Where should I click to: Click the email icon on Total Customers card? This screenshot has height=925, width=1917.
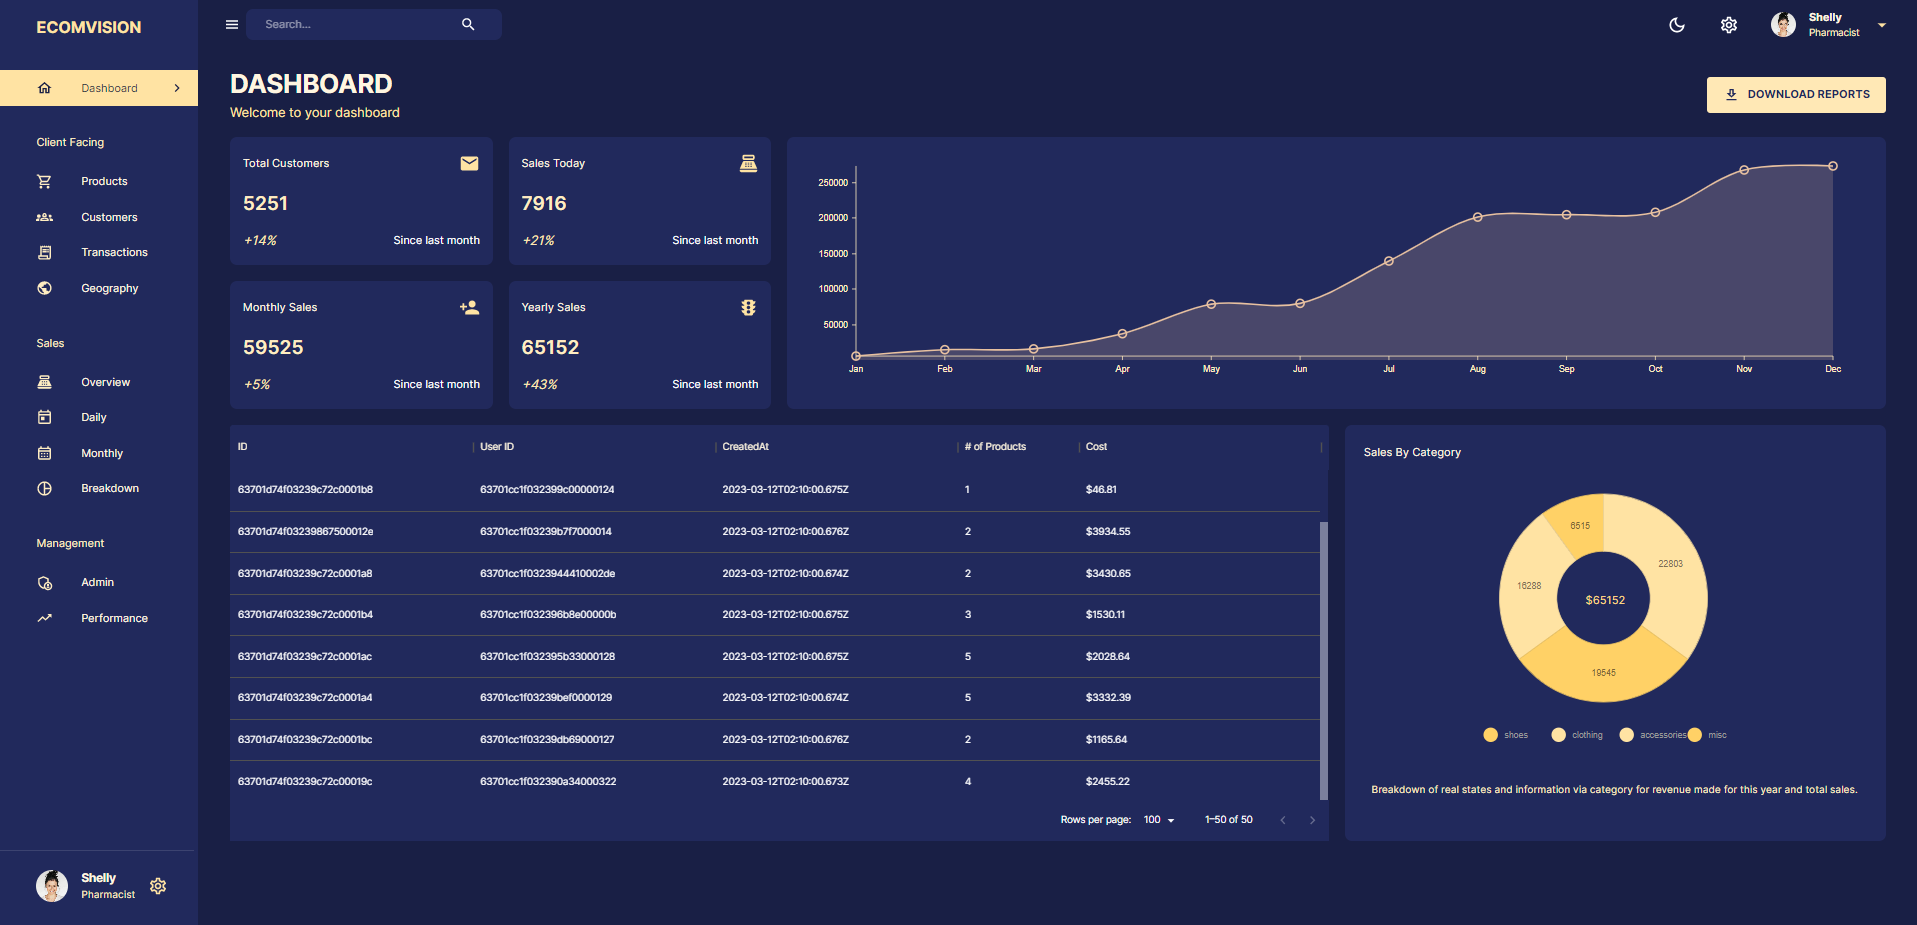click(x=469, y=163)
